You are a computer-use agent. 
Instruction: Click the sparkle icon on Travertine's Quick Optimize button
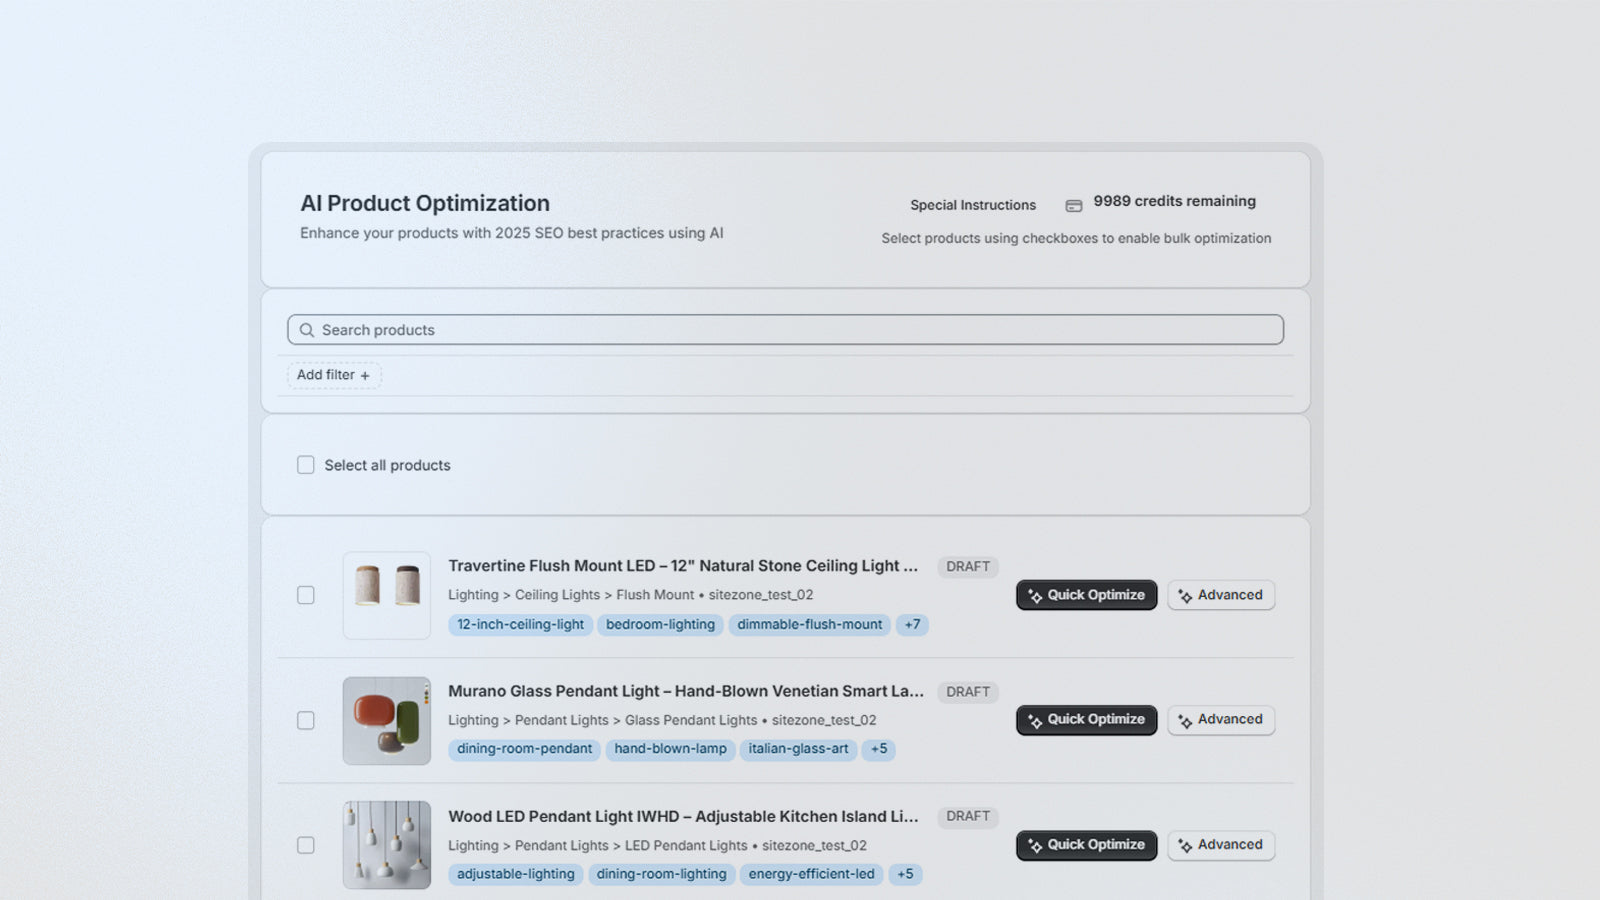pyautogui.click(x=1033, y=595)
